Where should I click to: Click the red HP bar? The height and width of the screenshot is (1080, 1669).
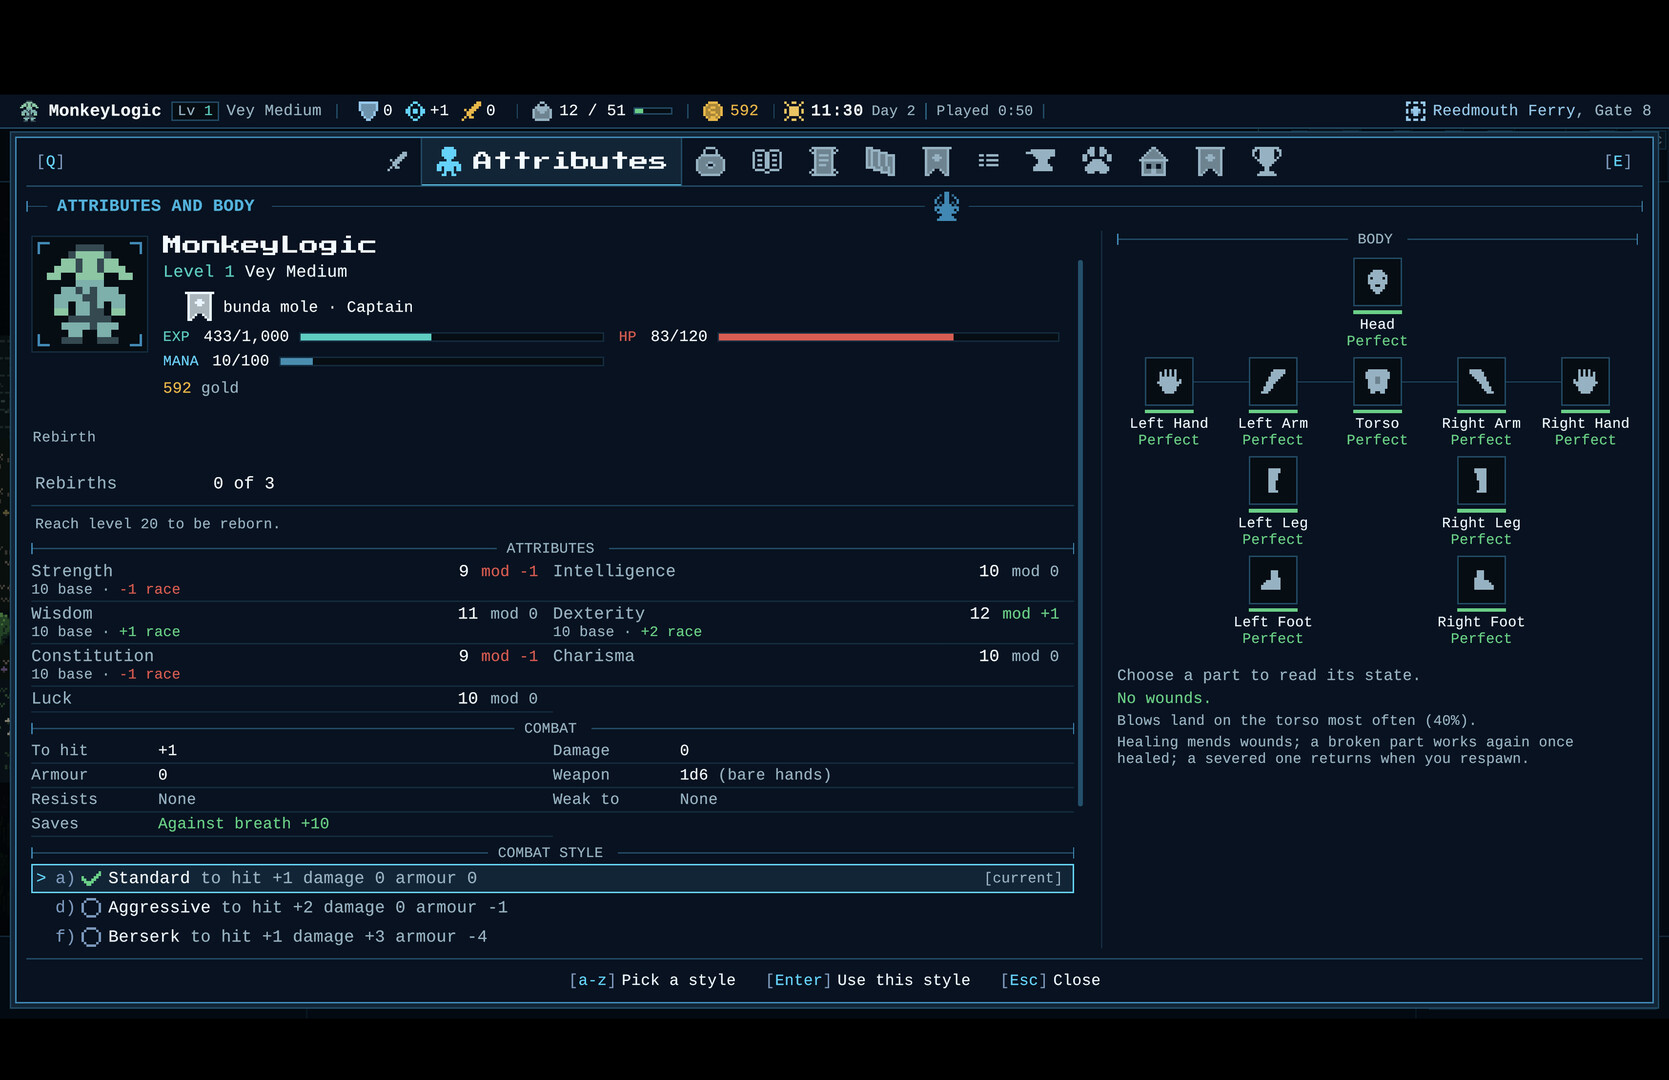tap(888, 337)
